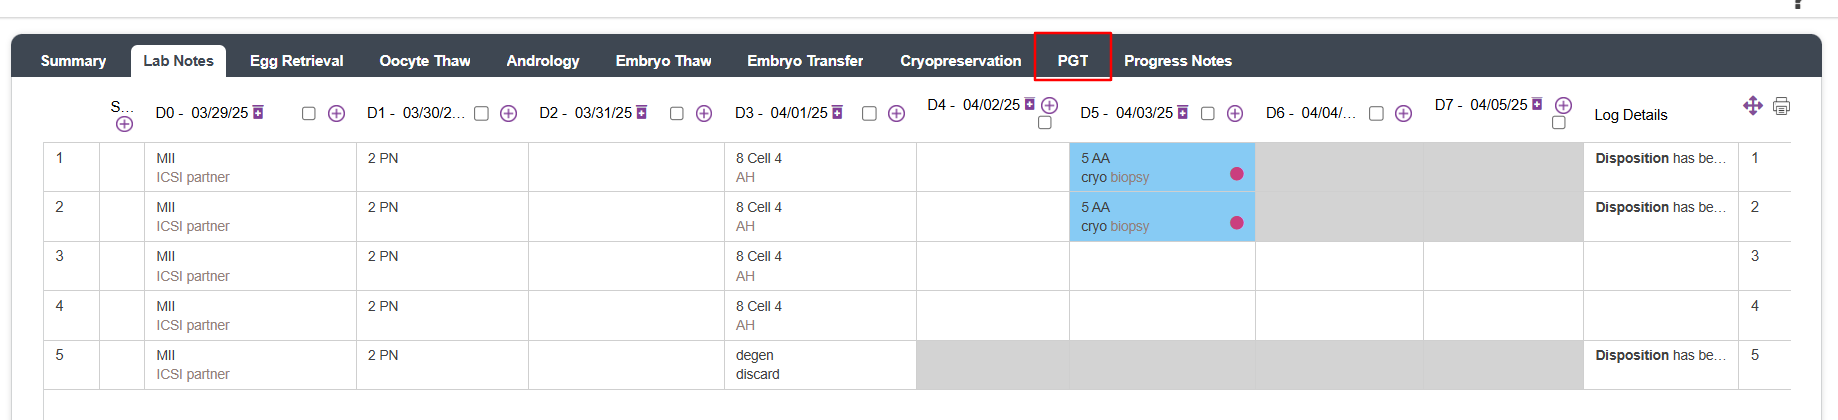Tick the checkbox under D4 04/02/25
Viewport: 1838px width, 420px height.
[x=1045, y=123]
